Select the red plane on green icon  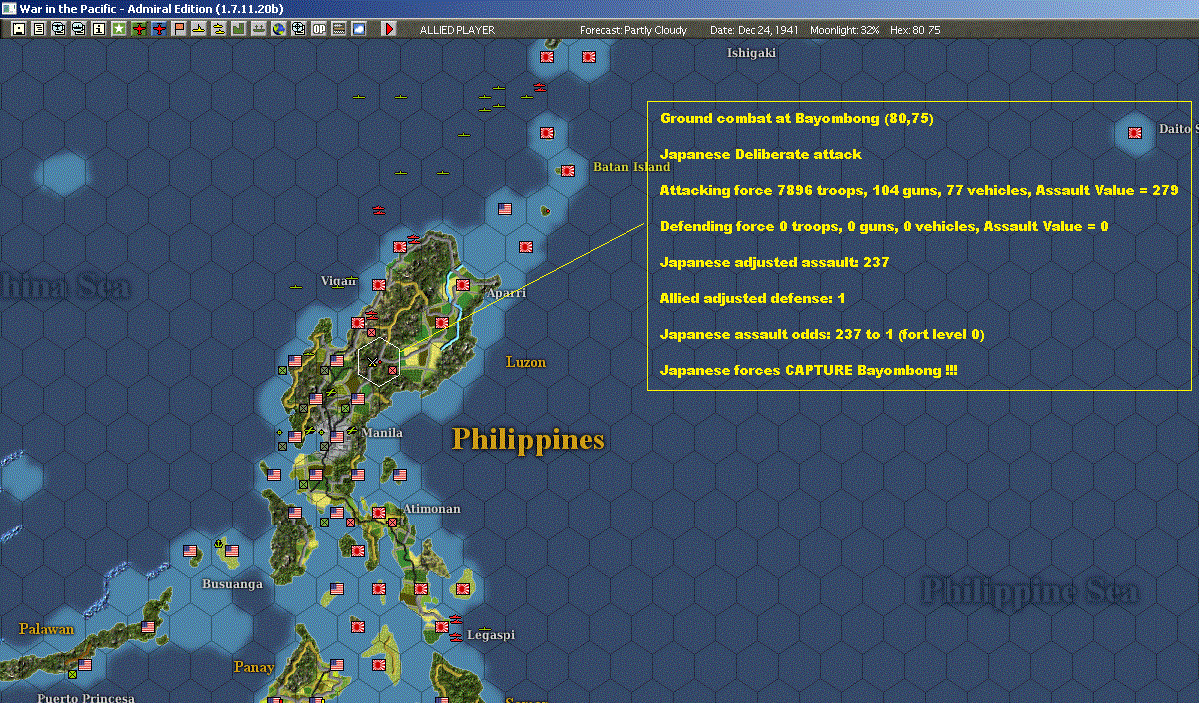[x=138, y=28]
